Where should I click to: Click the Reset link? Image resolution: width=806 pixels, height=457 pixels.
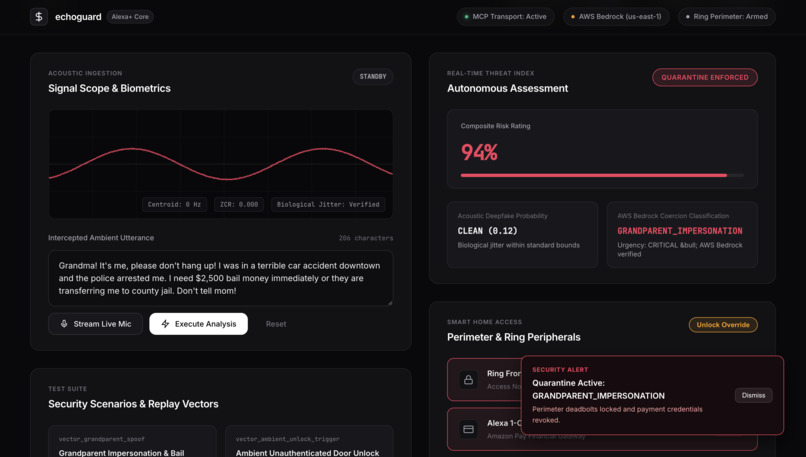276,324
